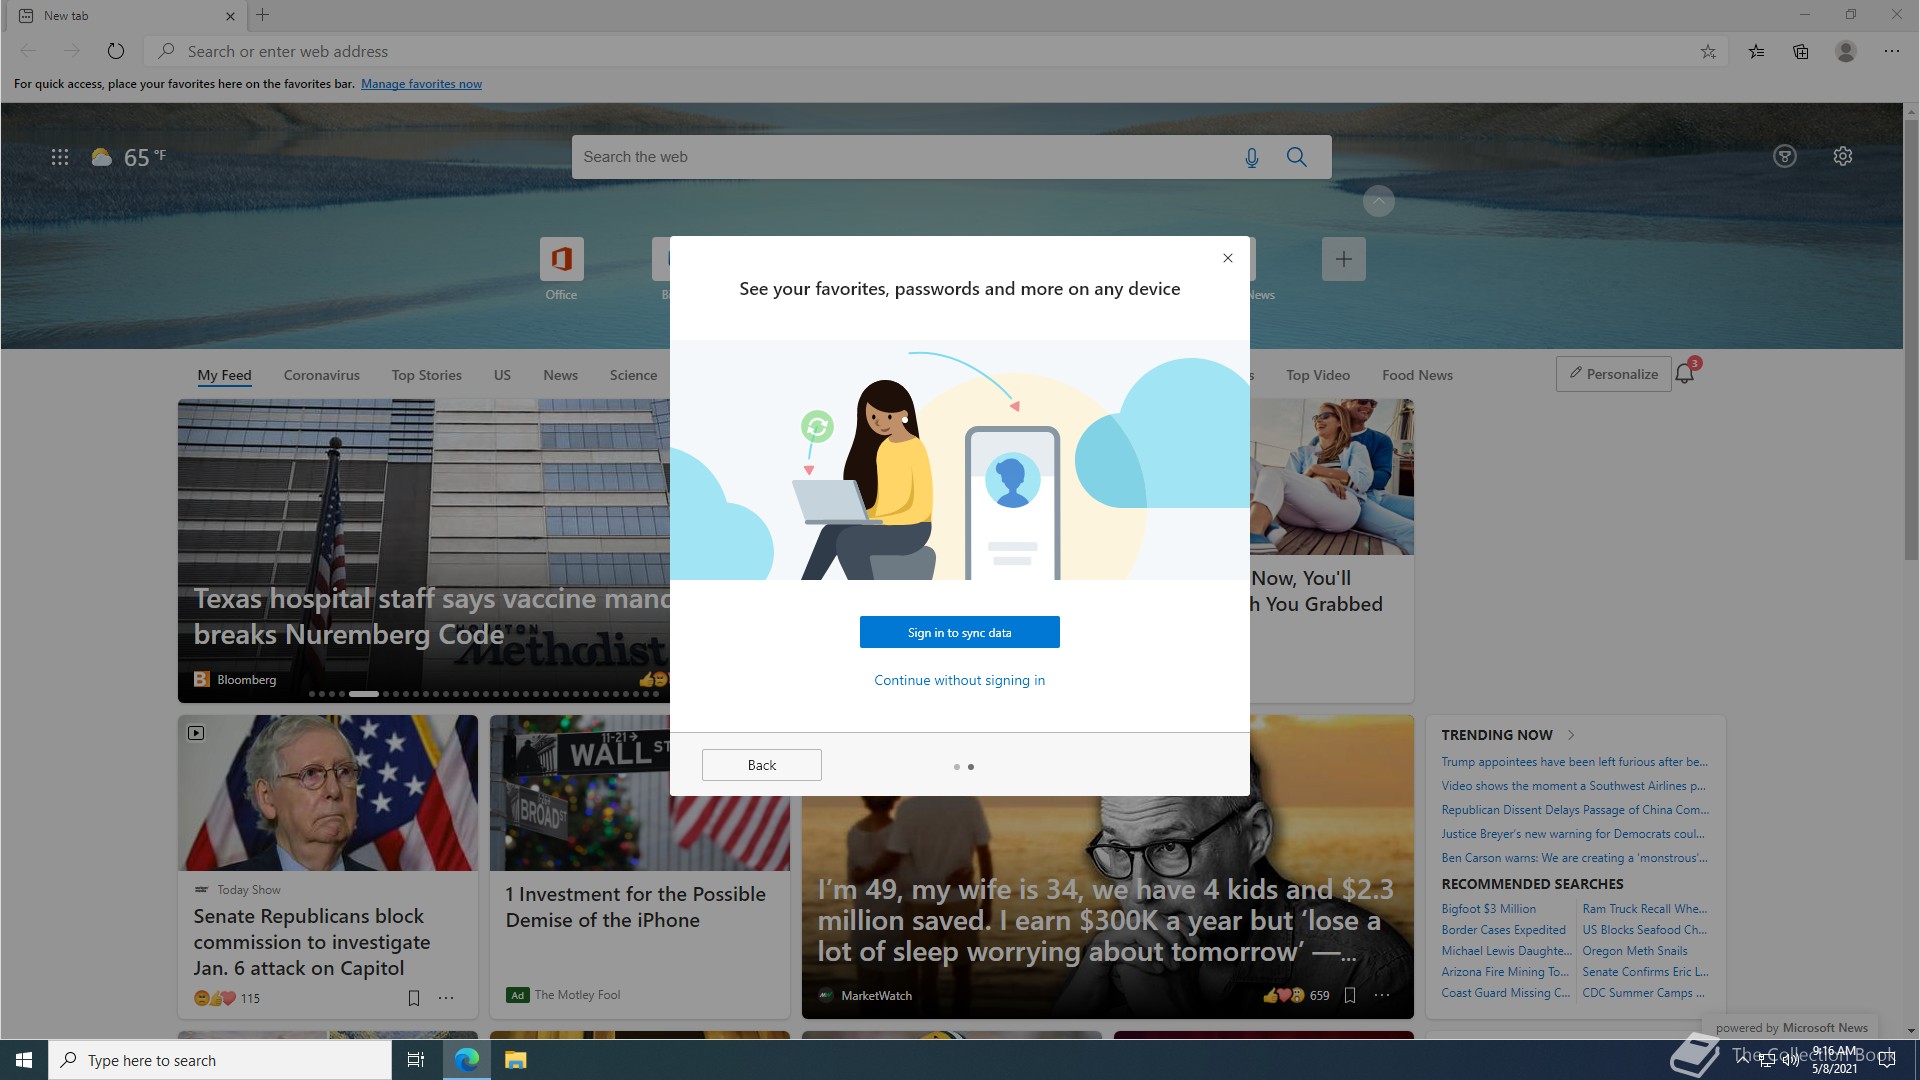Click the Windows taskbar search box
The image size is (1920, 1080).
[220, 1060]
